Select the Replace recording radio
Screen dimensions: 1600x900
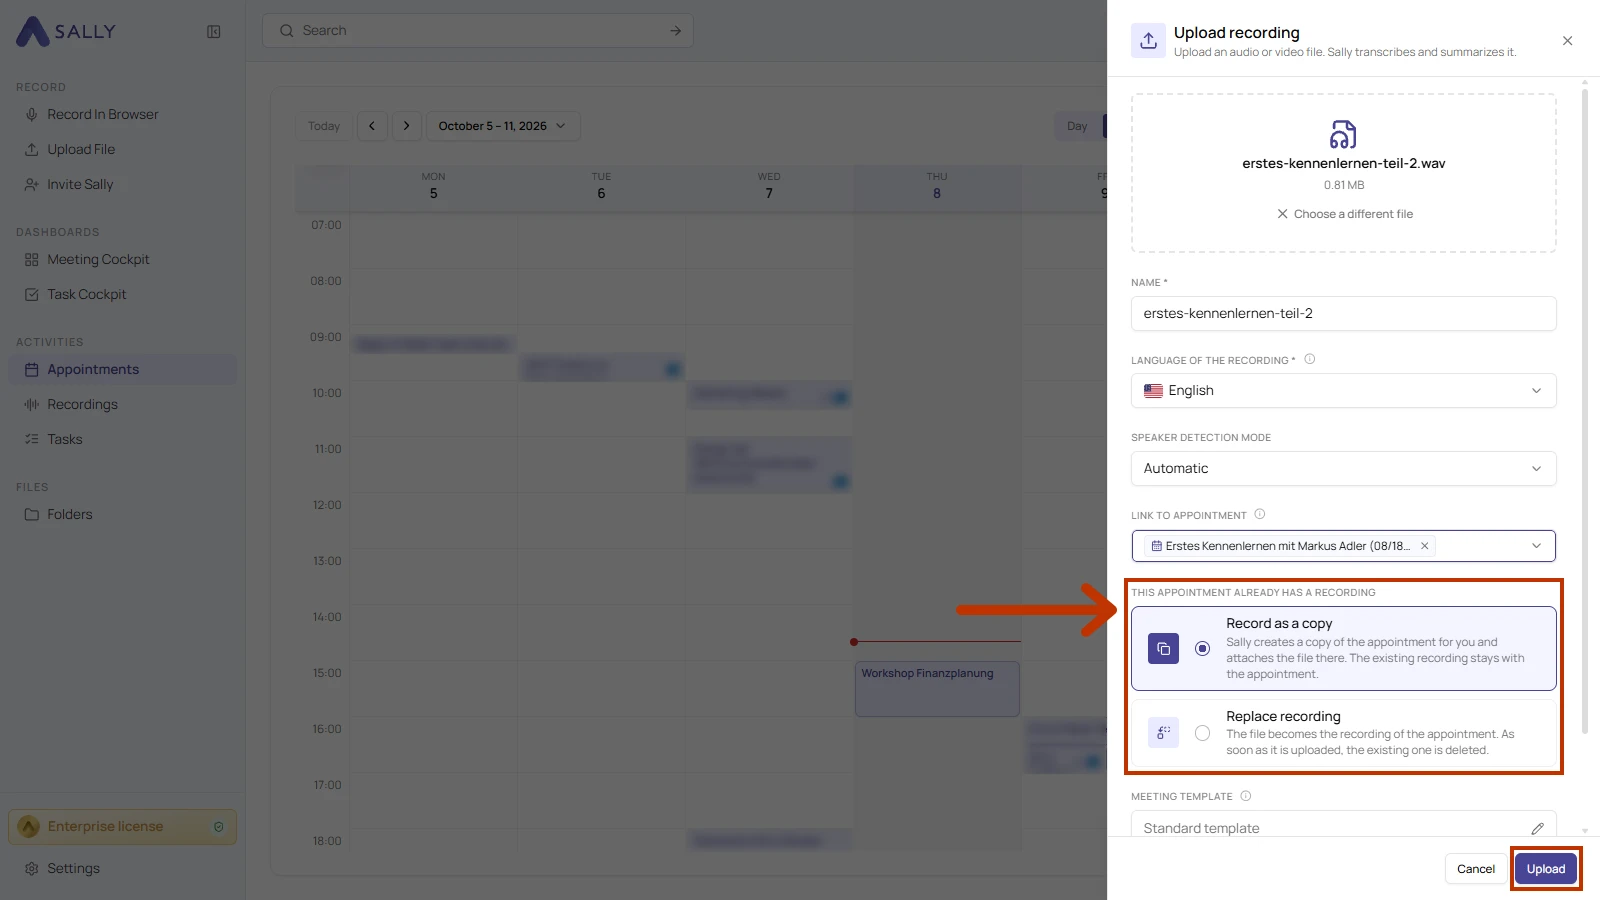pyautogui.click(x=1202, y=733)
